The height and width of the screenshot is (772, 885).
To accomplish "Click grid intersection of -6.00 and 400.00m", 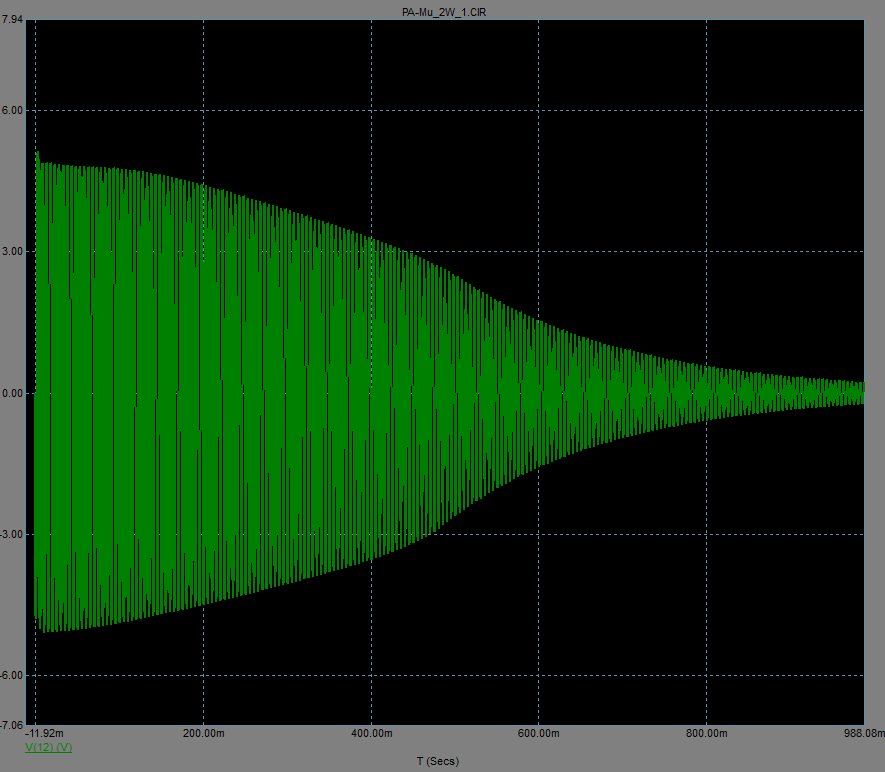I will tap(371, 675).
